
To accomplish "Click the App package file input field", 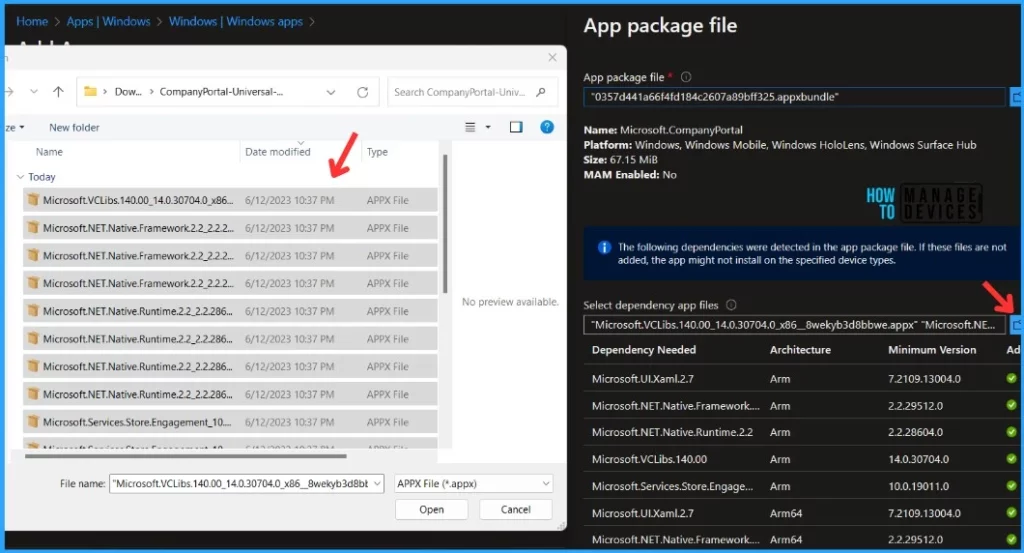I will 794,97.
